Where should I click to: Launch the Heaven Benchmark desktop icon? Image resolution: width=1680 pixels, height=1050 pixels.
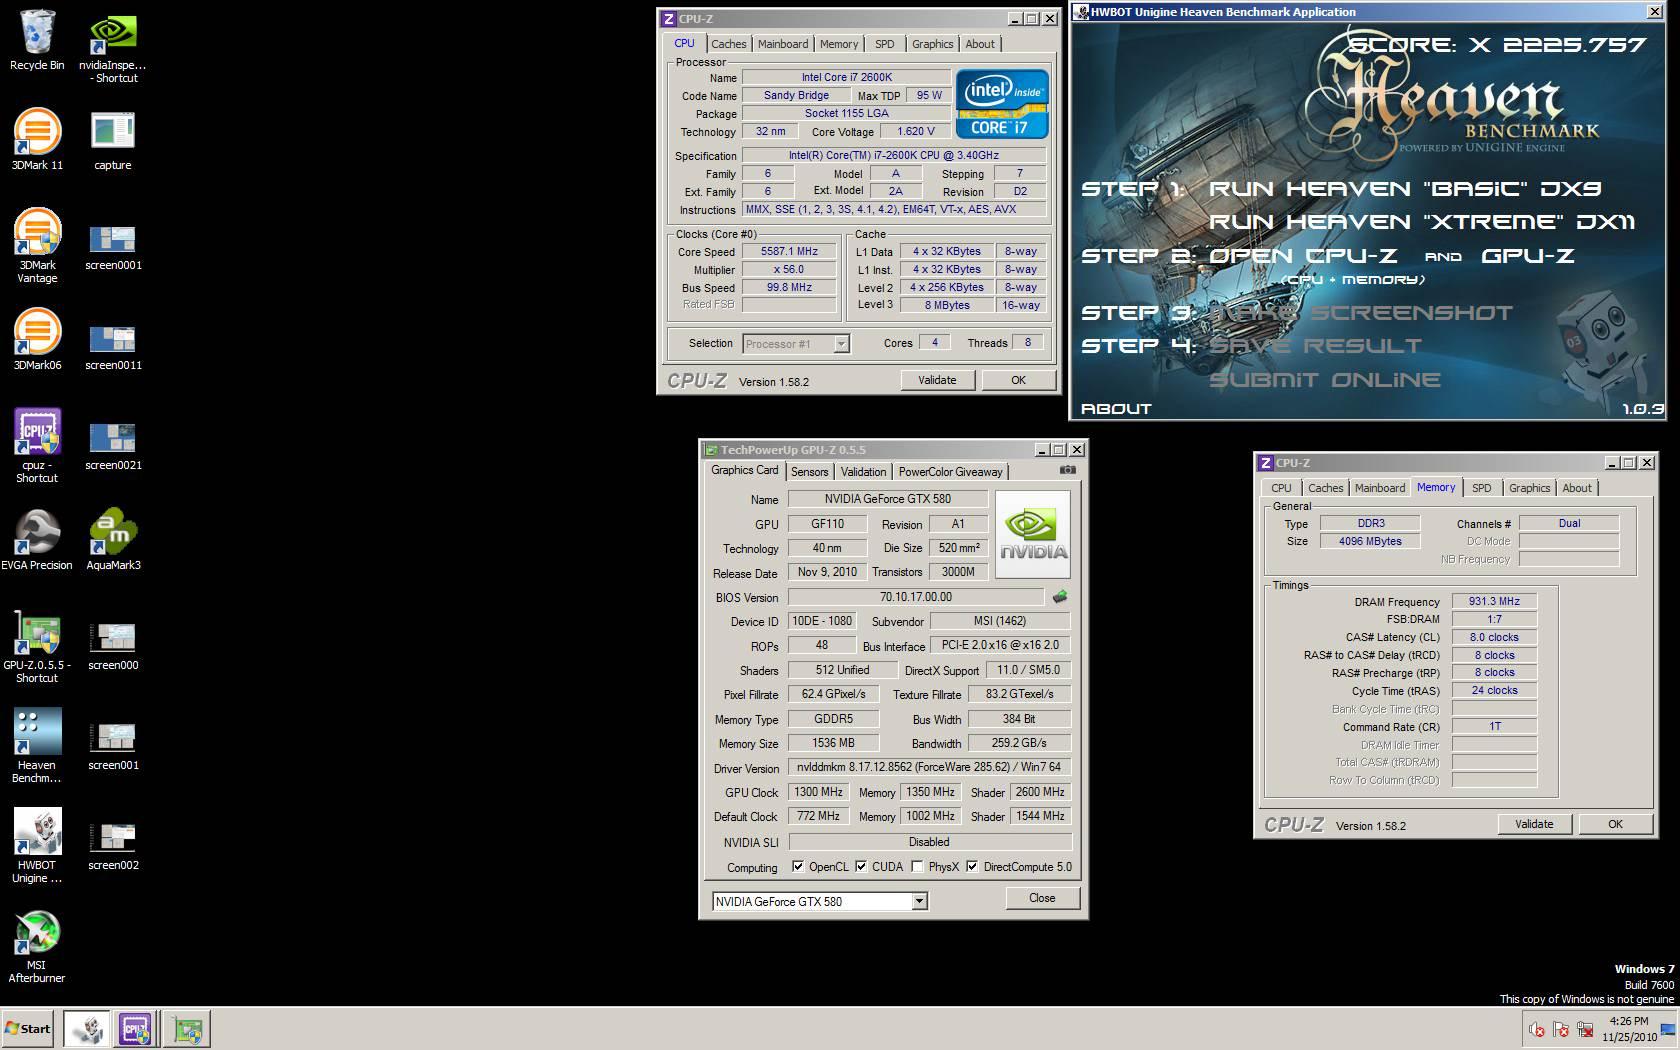click(37, 746)
